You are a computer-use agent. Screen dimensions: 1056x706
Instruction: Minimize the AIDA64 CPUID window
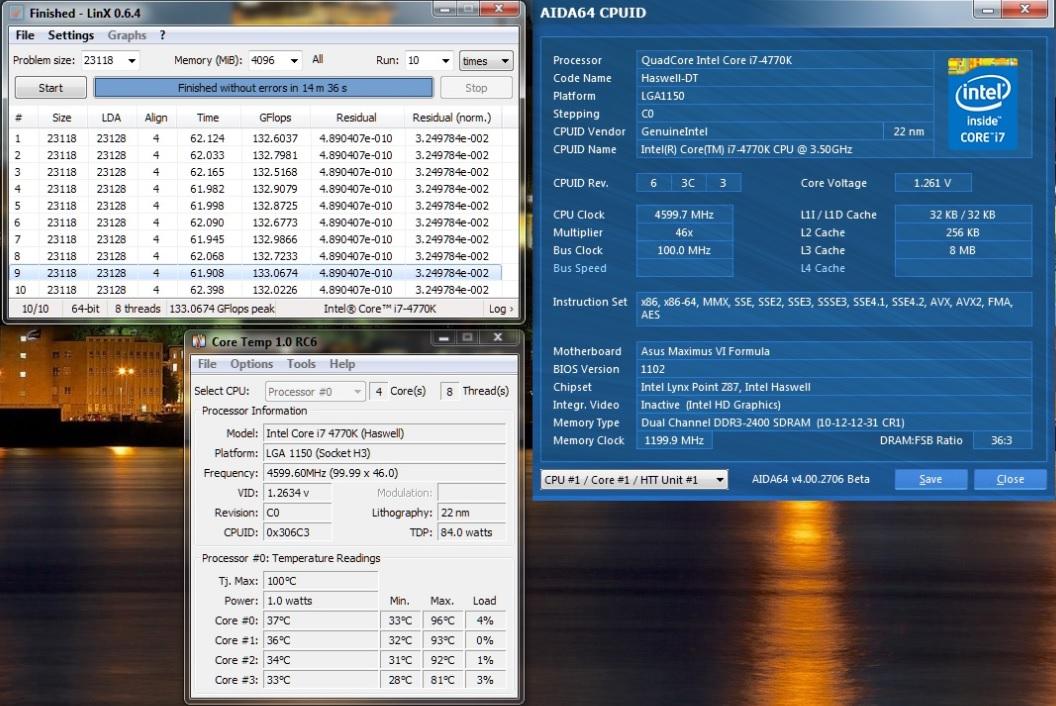pyautogui.click(x=988, y=9)
